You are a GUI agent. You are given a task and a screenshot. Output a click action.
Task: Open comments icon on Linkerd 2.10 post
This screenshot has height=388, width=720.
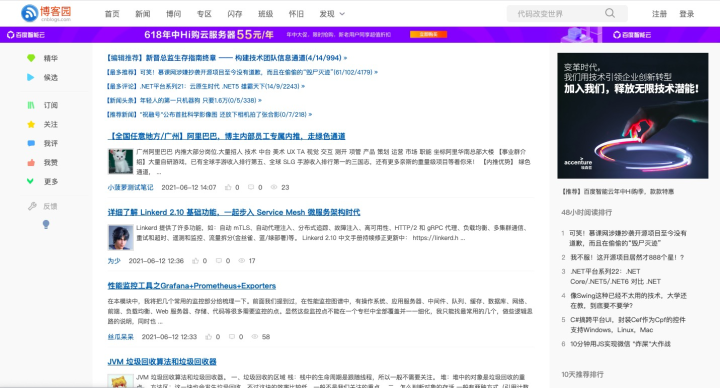pyautogui.click(x=219, y=261)
